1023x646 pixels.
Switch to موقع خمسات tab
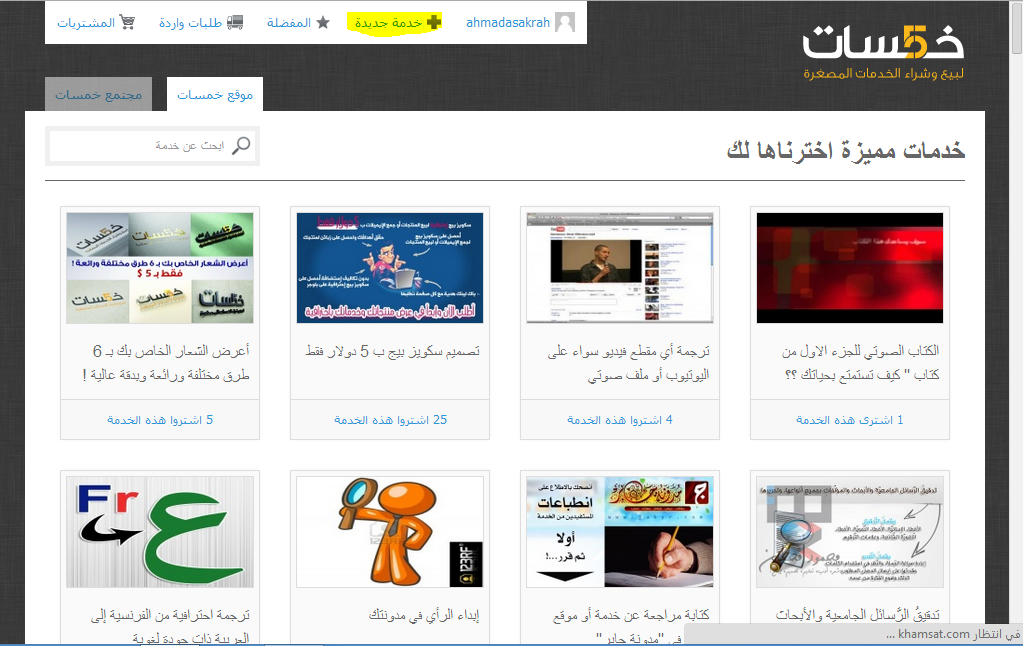(215, 94)
